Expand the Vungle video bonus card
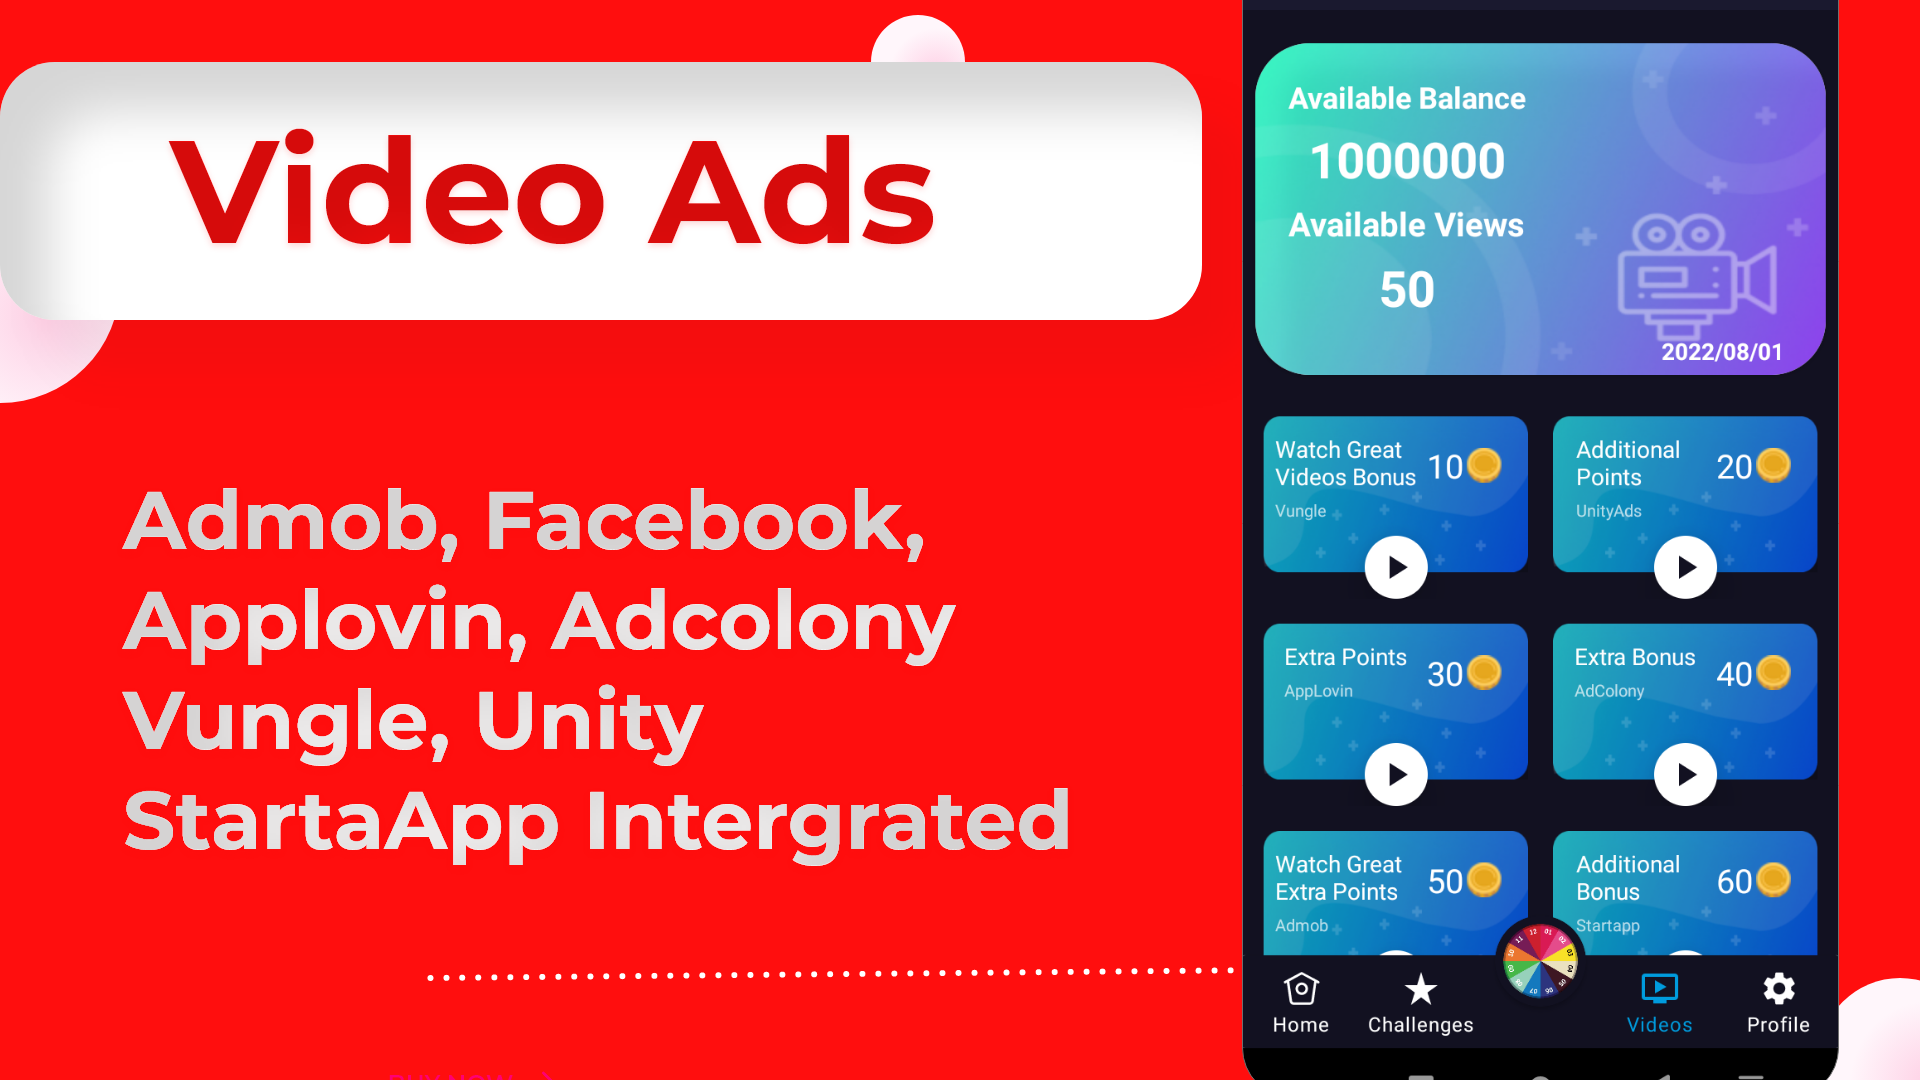 1394,567
